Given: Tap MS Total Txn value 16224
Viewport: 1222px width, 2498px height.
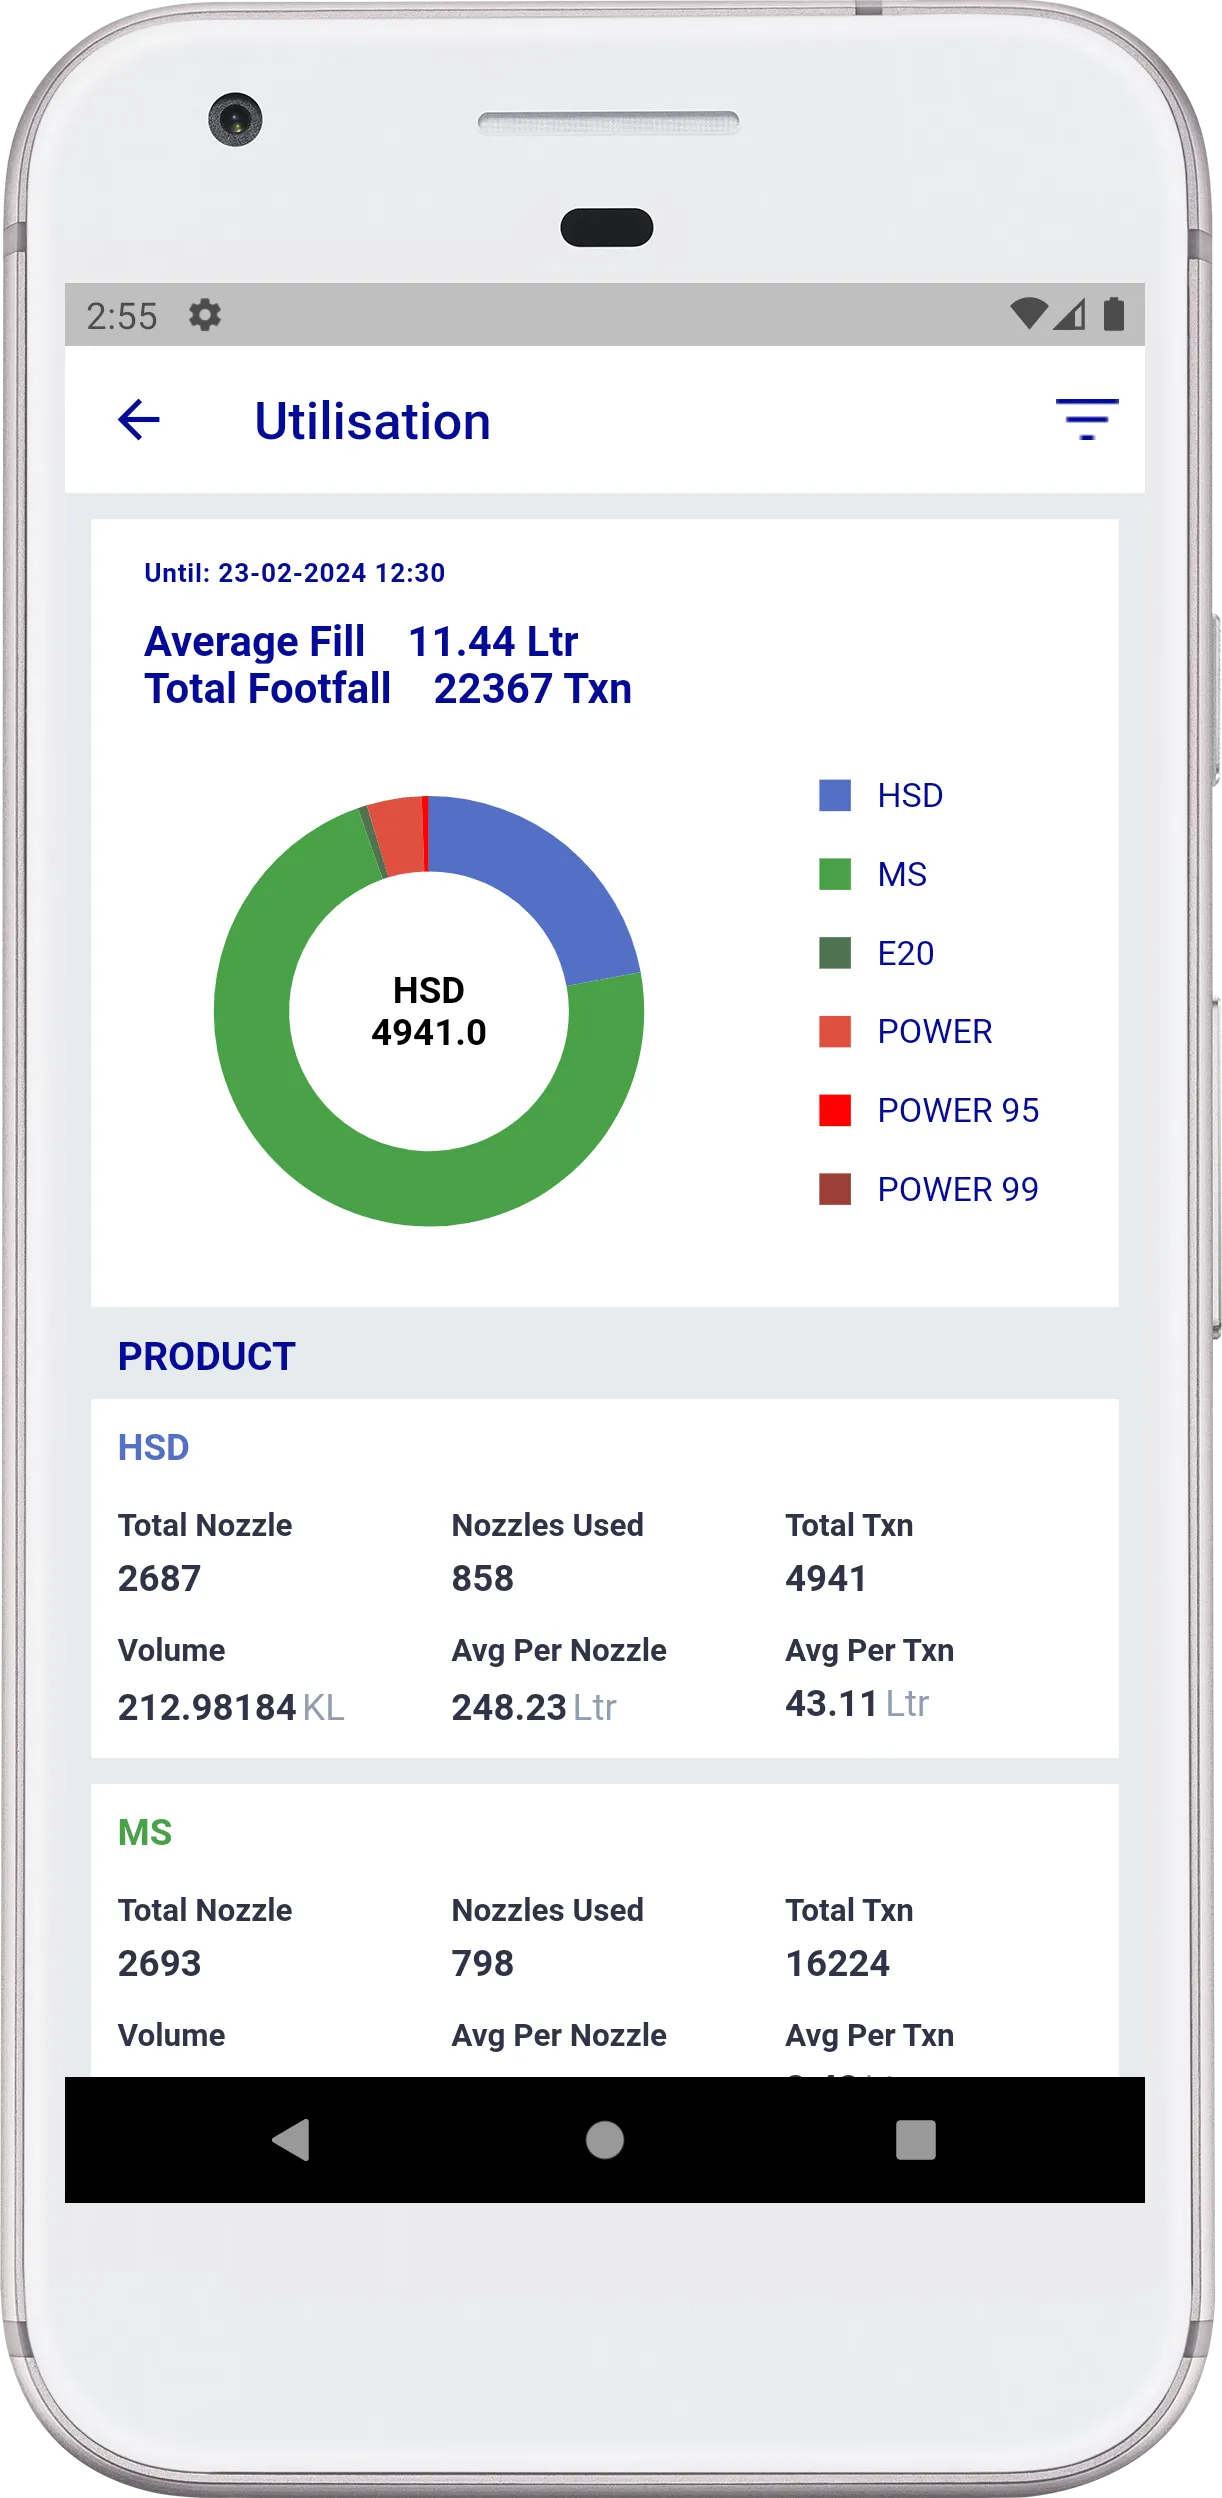Looking at the screenshot, I should (838, 1963).
